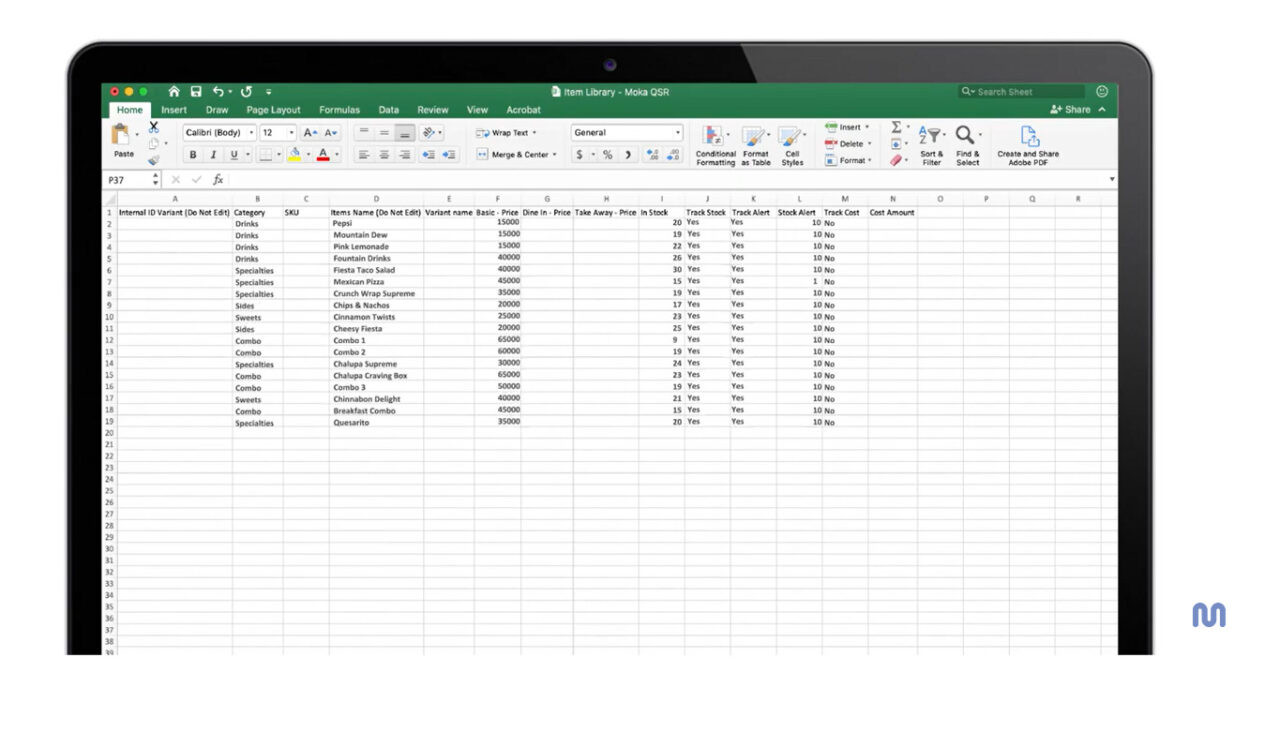Open the Page Layout tab
This screenshot has width=1280, height=747.
tap(273, 110)
